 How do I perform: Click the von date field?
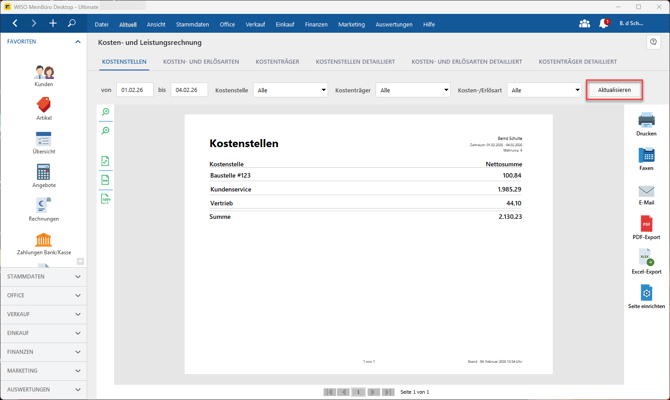pos(135,90)
